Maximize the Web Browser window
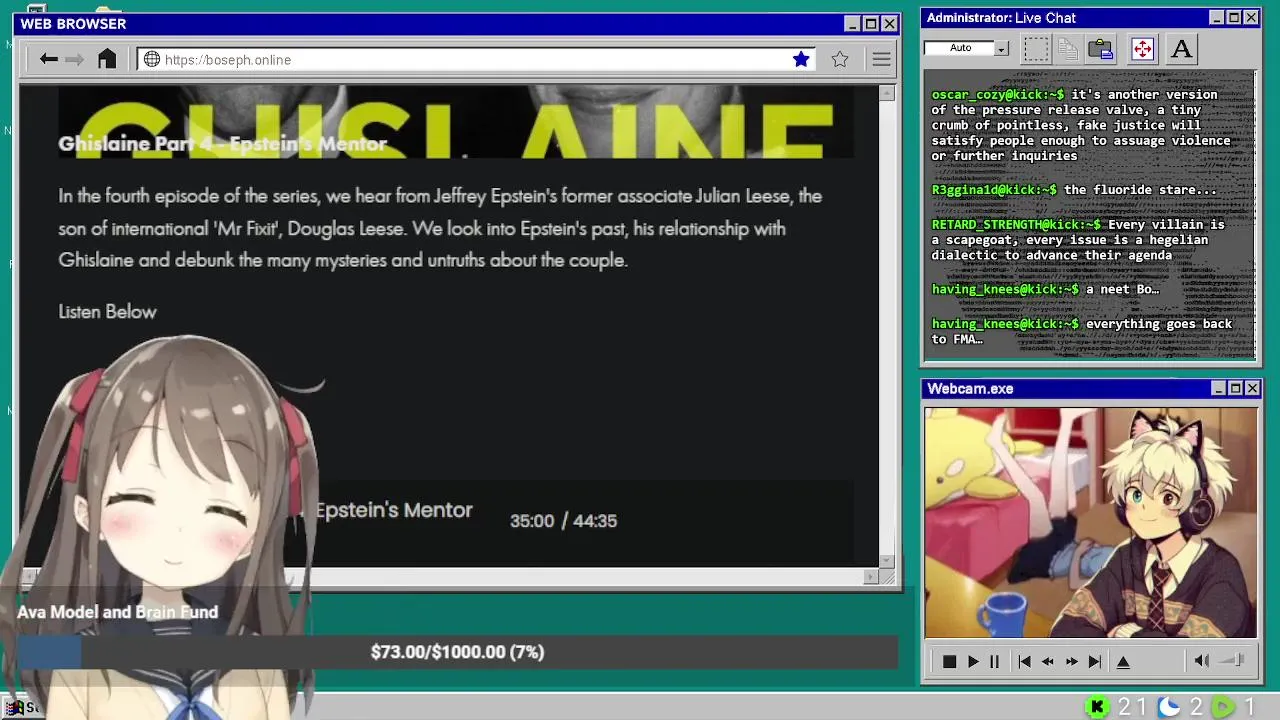This screenshot has height=720, width=1280. [x=870, y=24]
